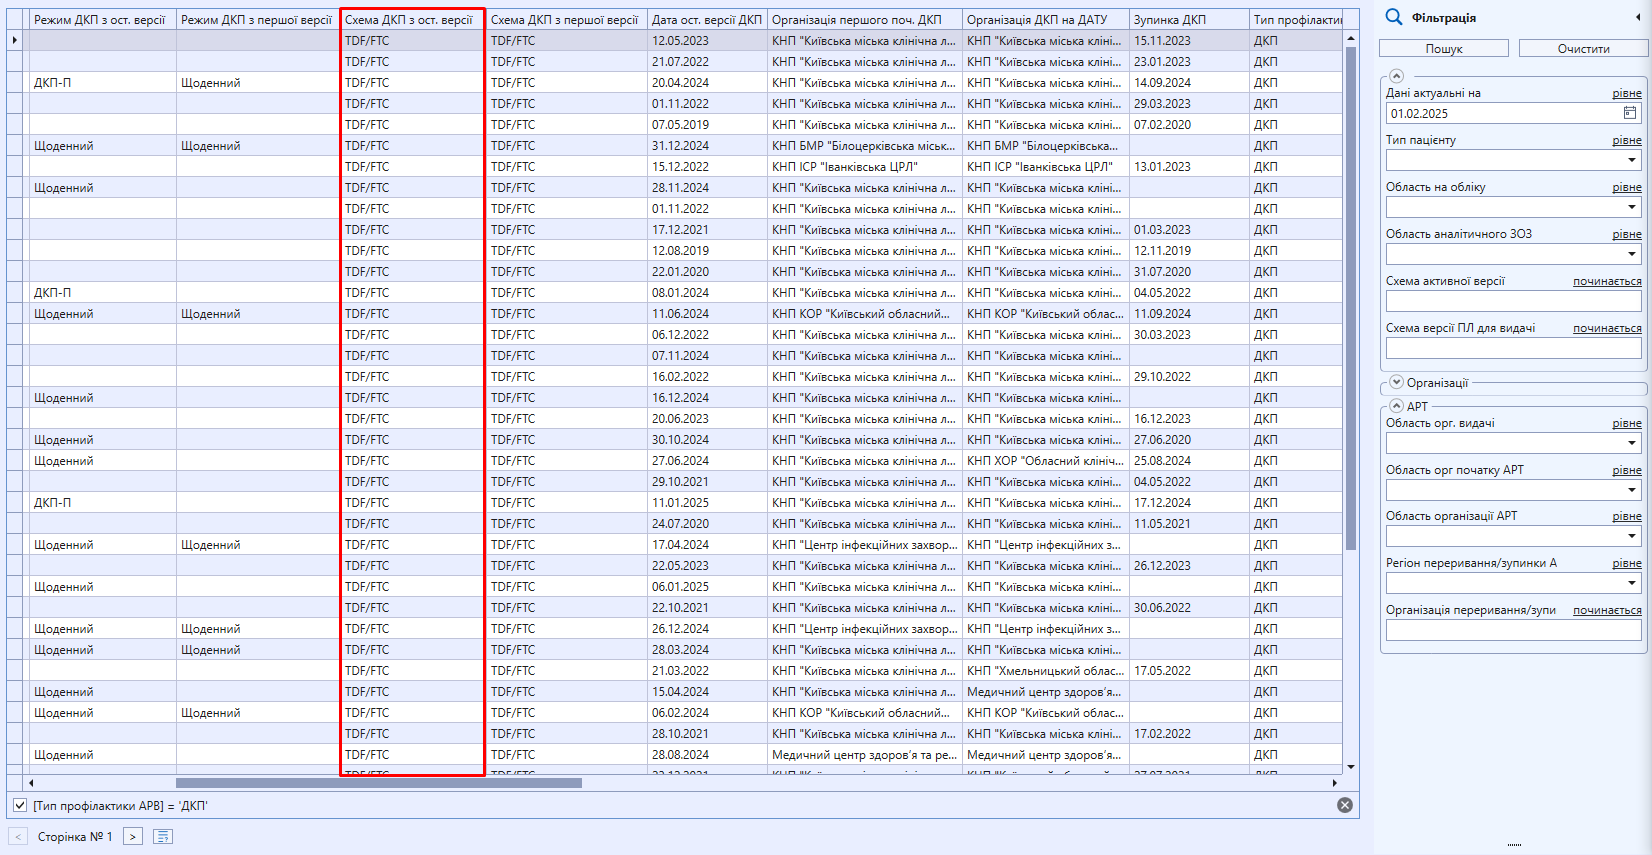The width and height of the screenshot is (1652, 855).
Task: Open the Область аналітичного ЗОЗ dropdown
Action: point(1632,254)
